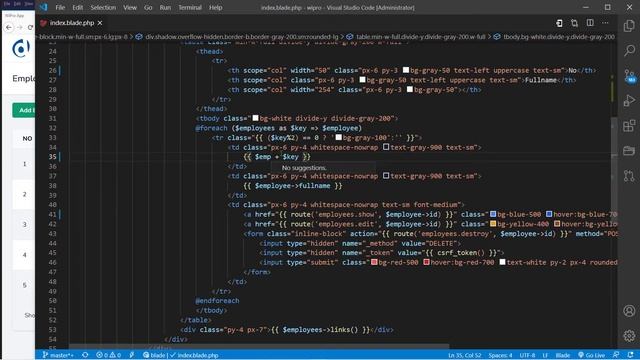Open the Source Control view
640x360 pixels.
629,76
